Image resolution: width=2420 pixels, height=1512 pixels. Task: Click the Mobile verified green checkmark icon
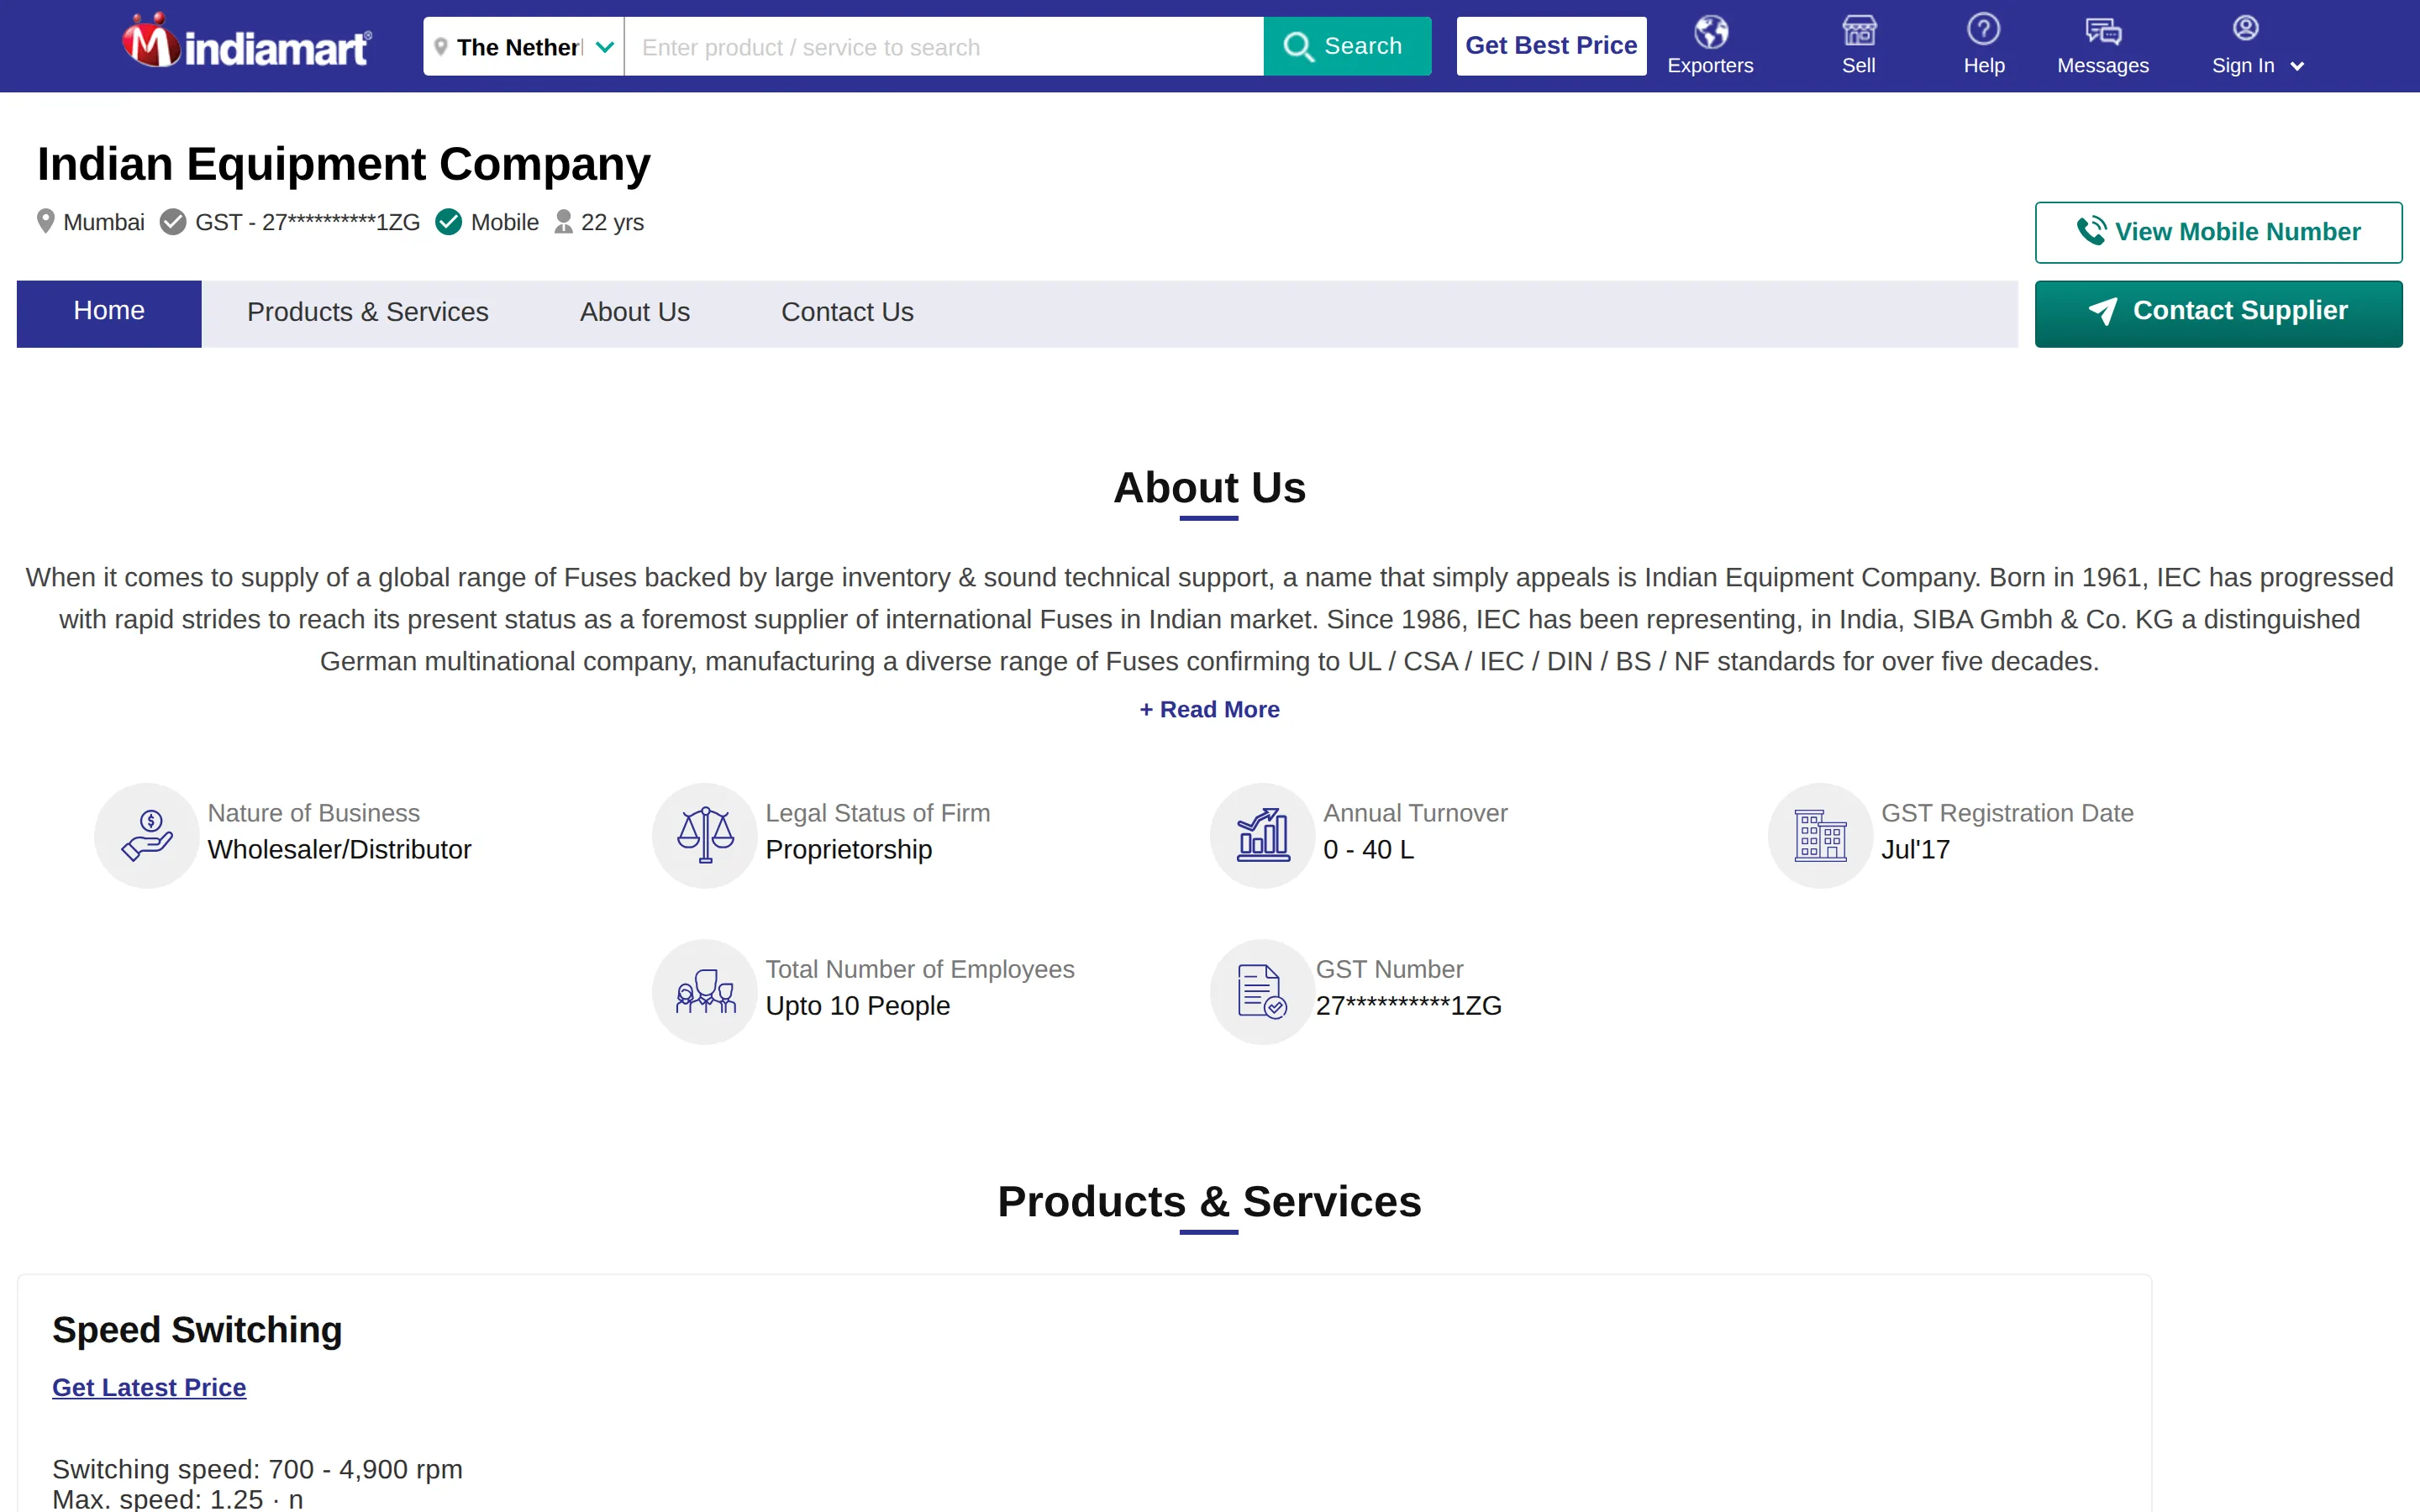tap(449, 222)
